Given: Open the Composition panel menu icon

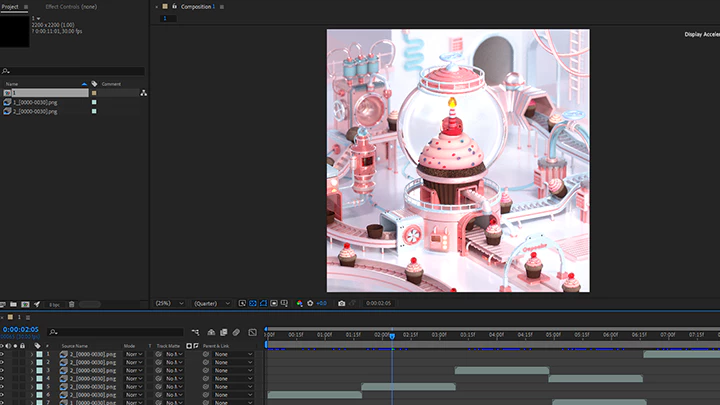Looking at the screenshot, I should tap(222, 7).
